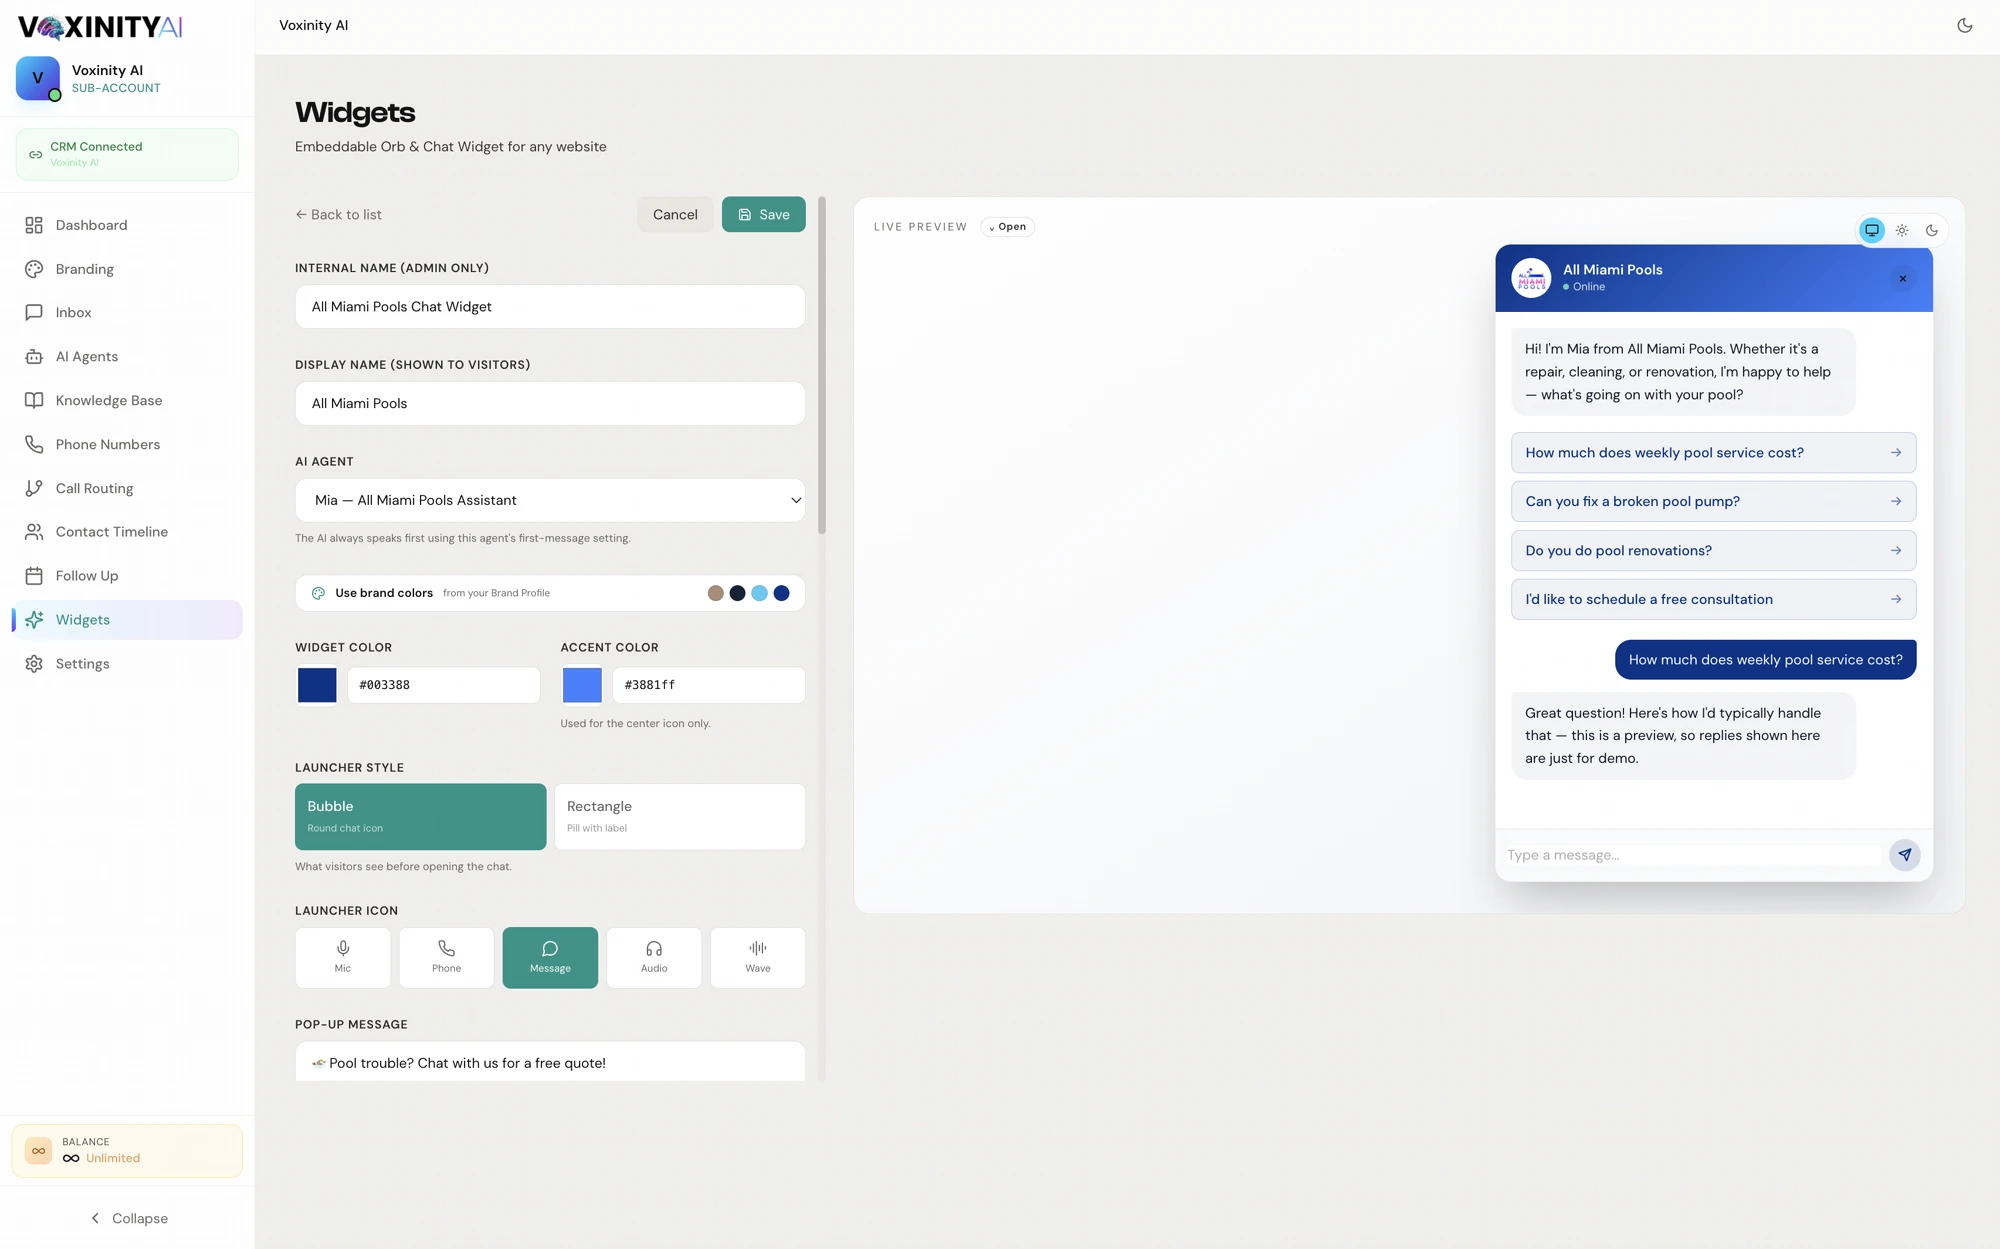Open the AI Agent dropdown
This screenshot has height=1249, width=2000.
(x=550, y=500)
